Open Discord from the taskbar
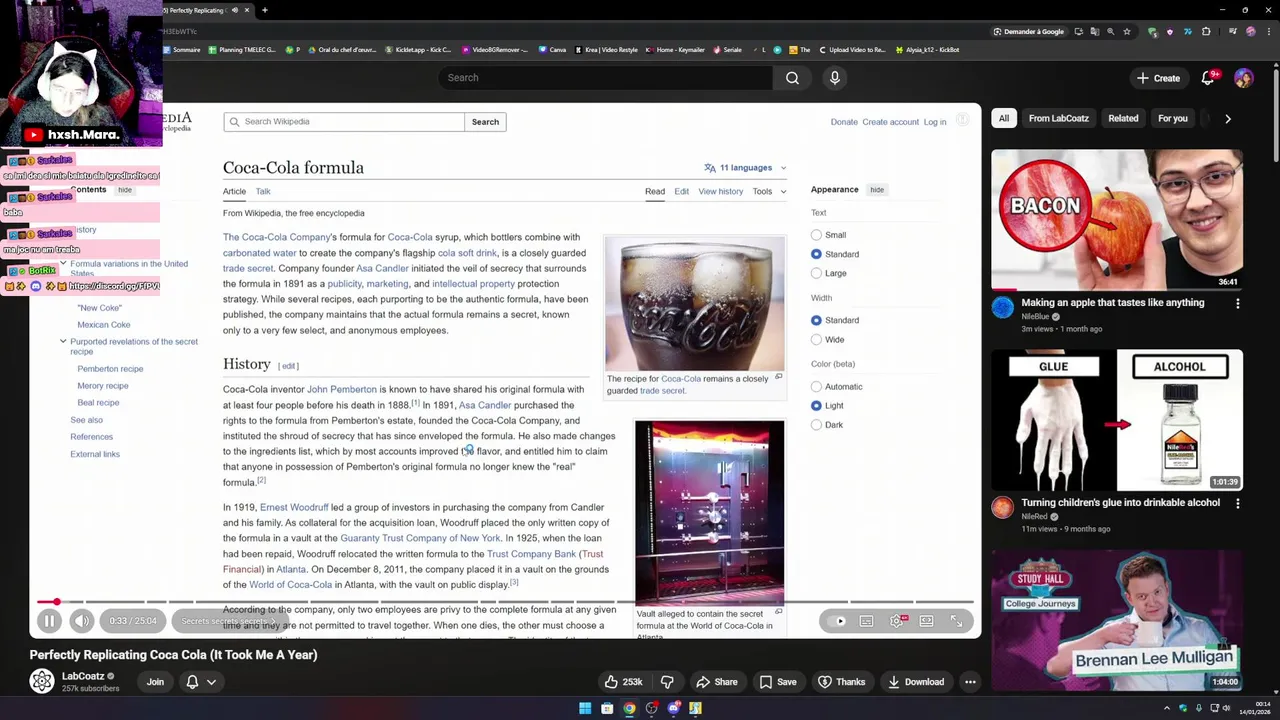 pyautogui.click(x=673, y=709)
